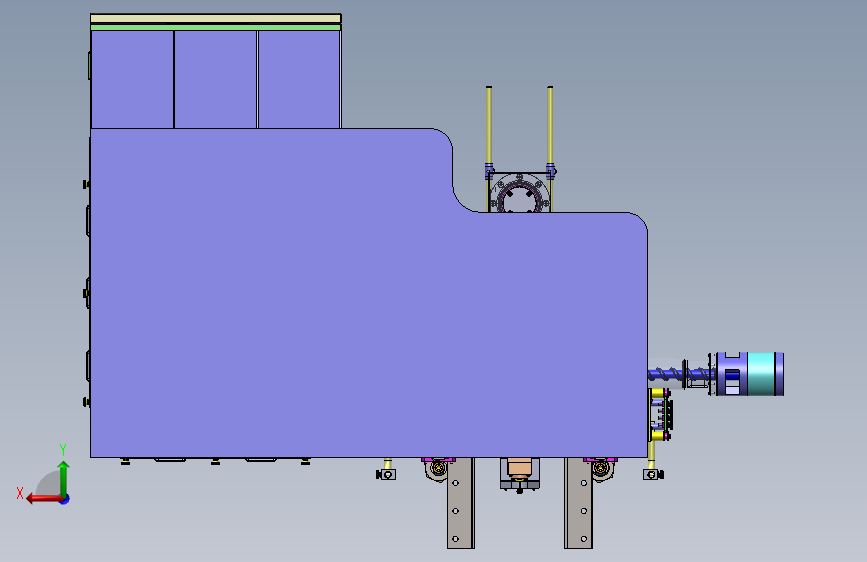Select the peach-colored component at bottom center
The image size is (867, 562).
coord(520,468)
